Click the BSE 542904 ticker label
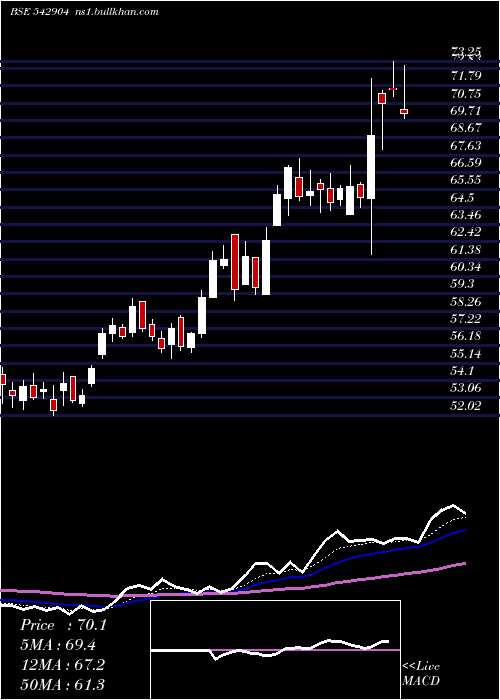This screenshot has height=700, width=500. pos(39,12)
